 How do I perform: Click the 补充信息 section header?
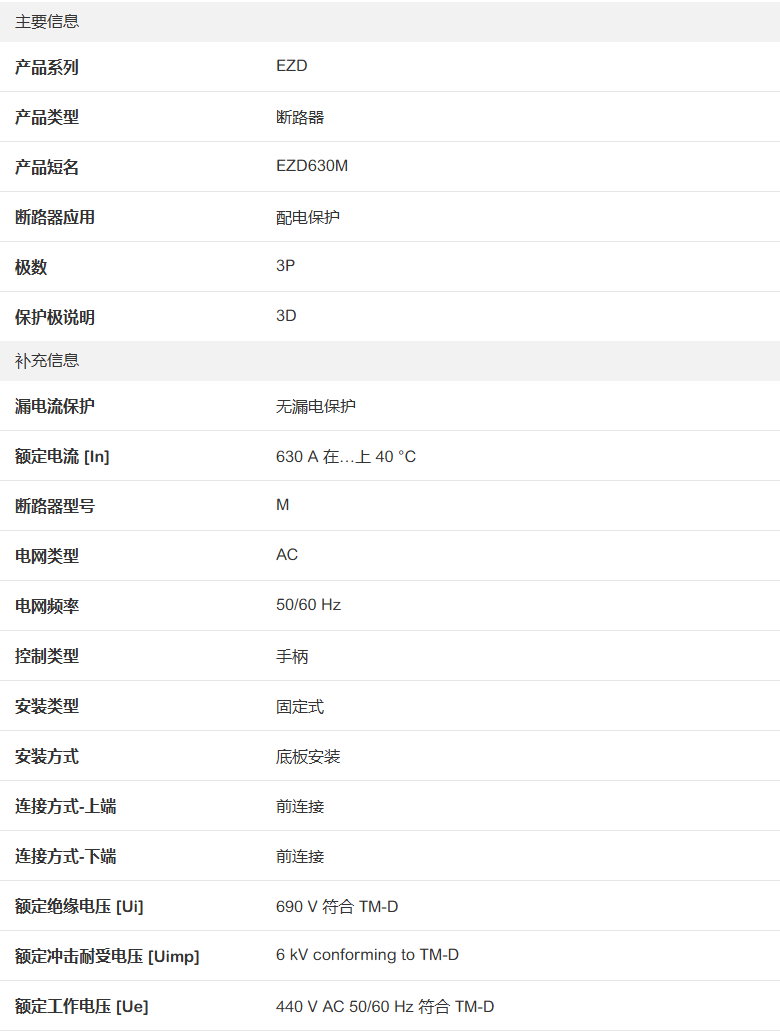tap(47, 360)
